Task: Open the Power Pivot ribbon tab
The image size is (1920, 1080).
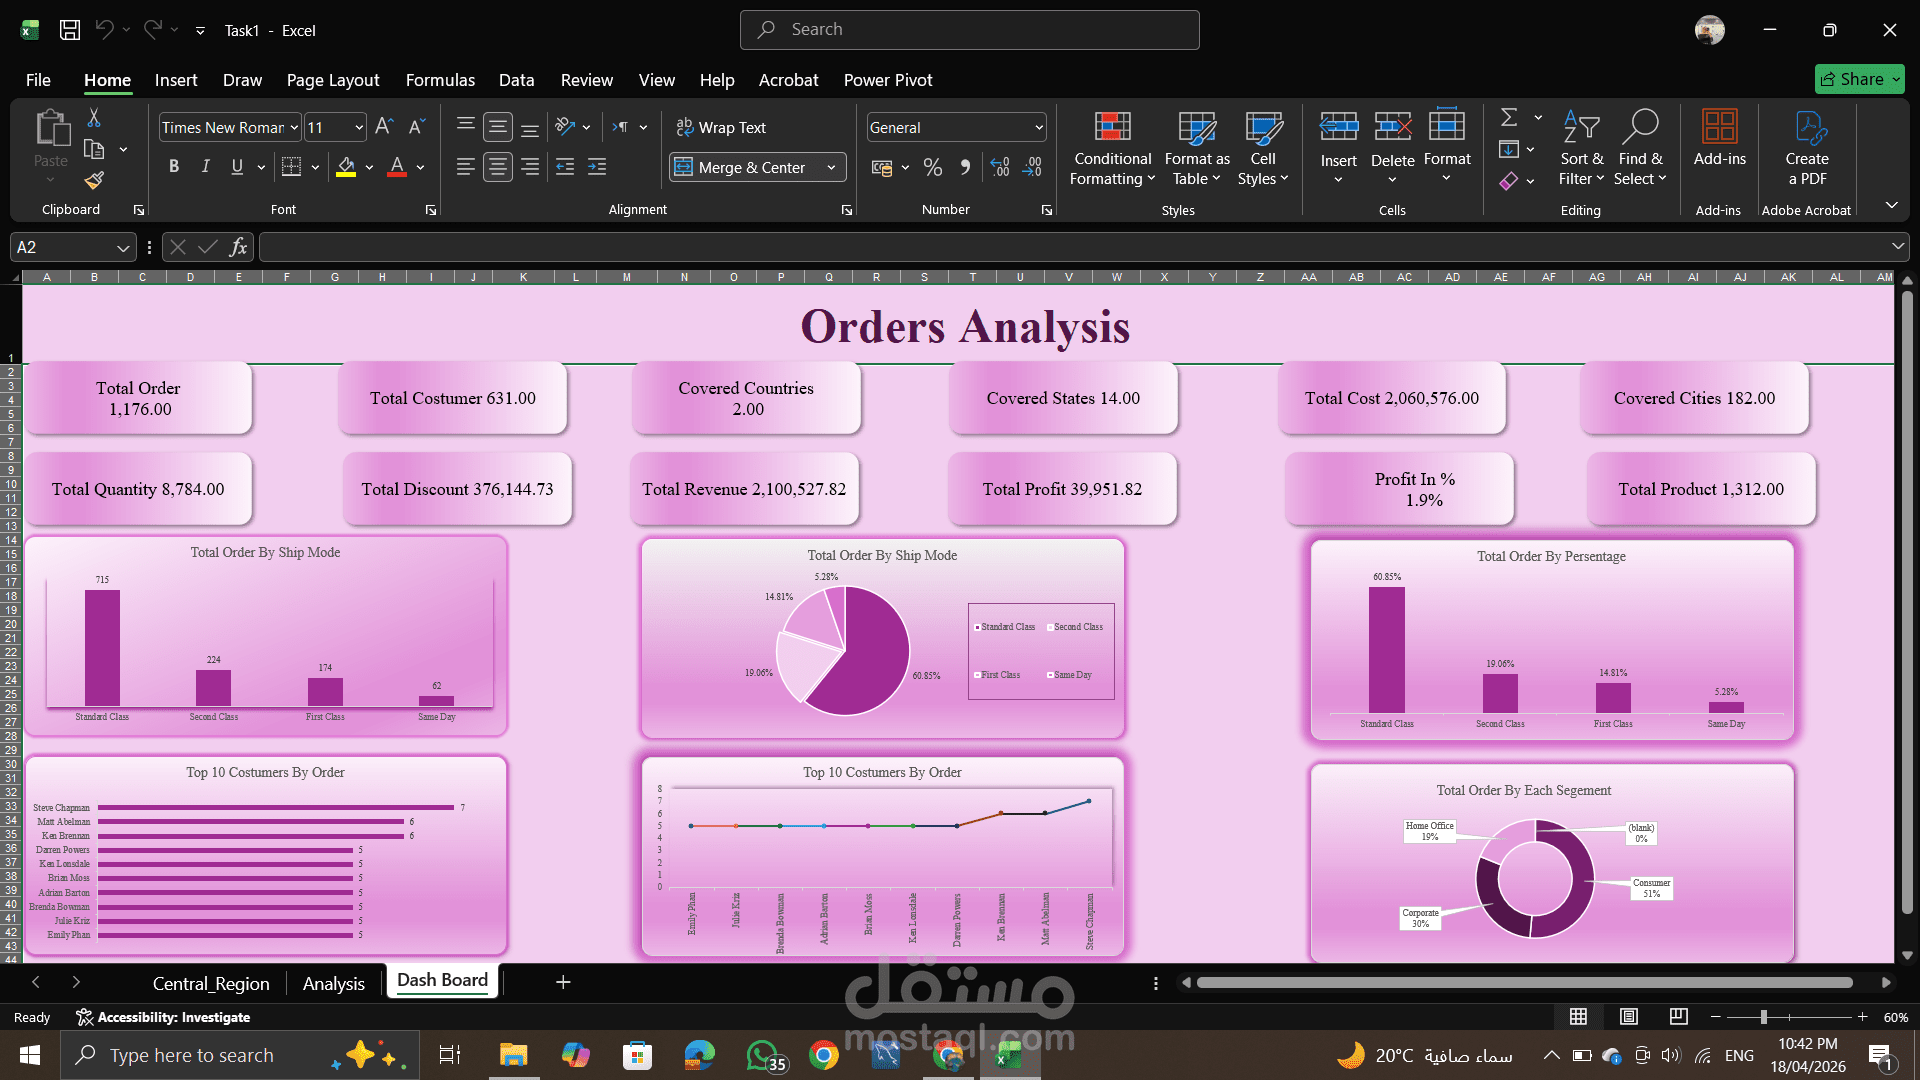Action: point(888,80)
